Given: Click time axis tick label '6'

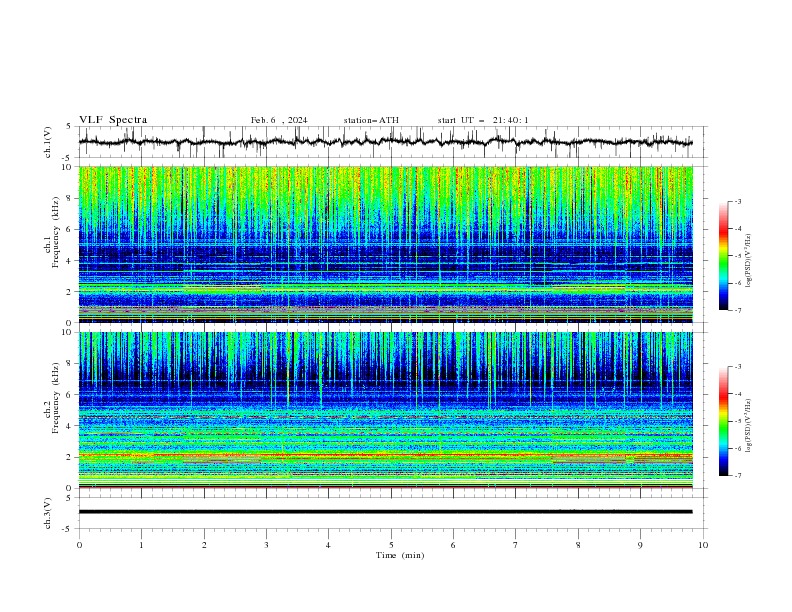Looking at the screenshot, I should 453,545.
